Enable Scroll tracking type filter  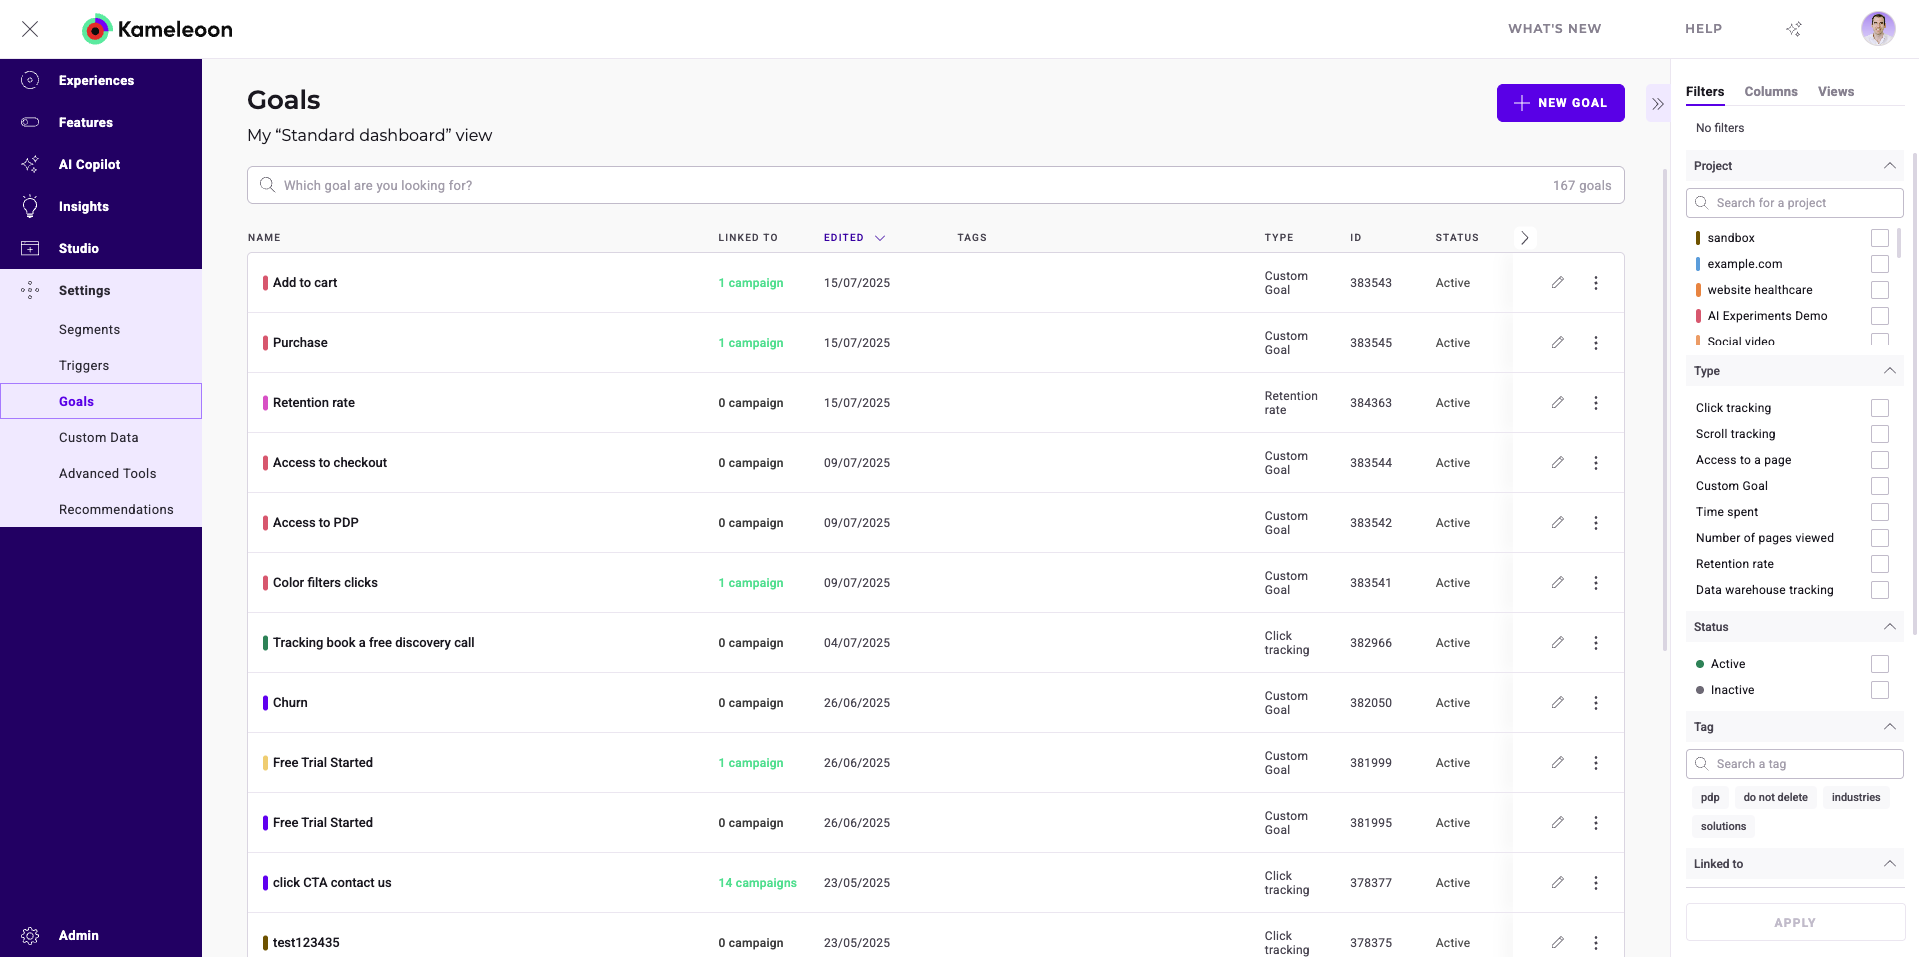pyautogui.click(x=1879, y=434)
